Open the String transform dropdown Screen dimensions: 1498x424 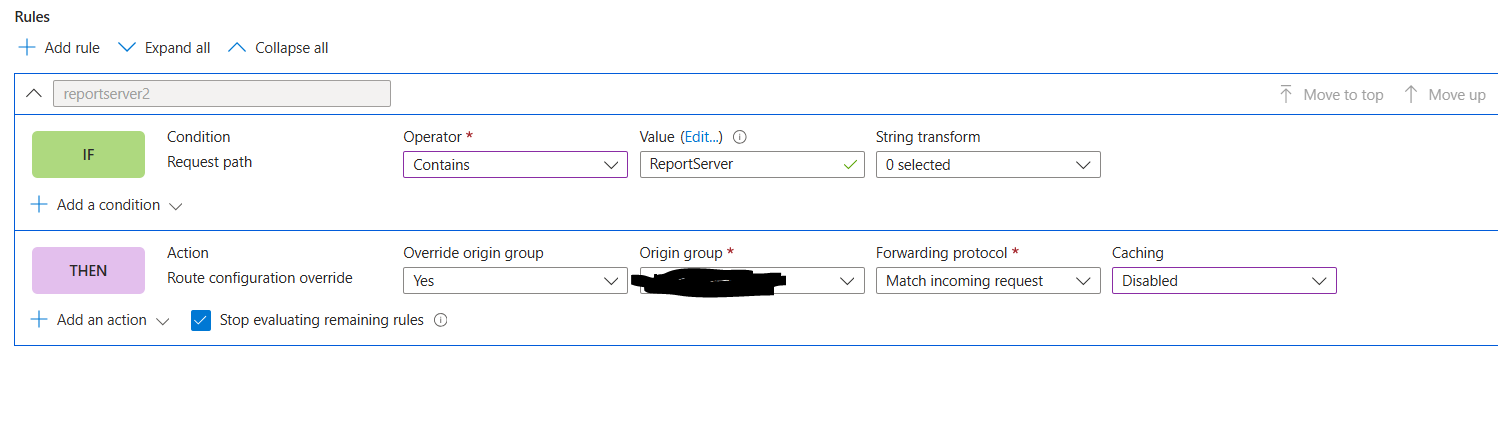(x=988, y=165)
